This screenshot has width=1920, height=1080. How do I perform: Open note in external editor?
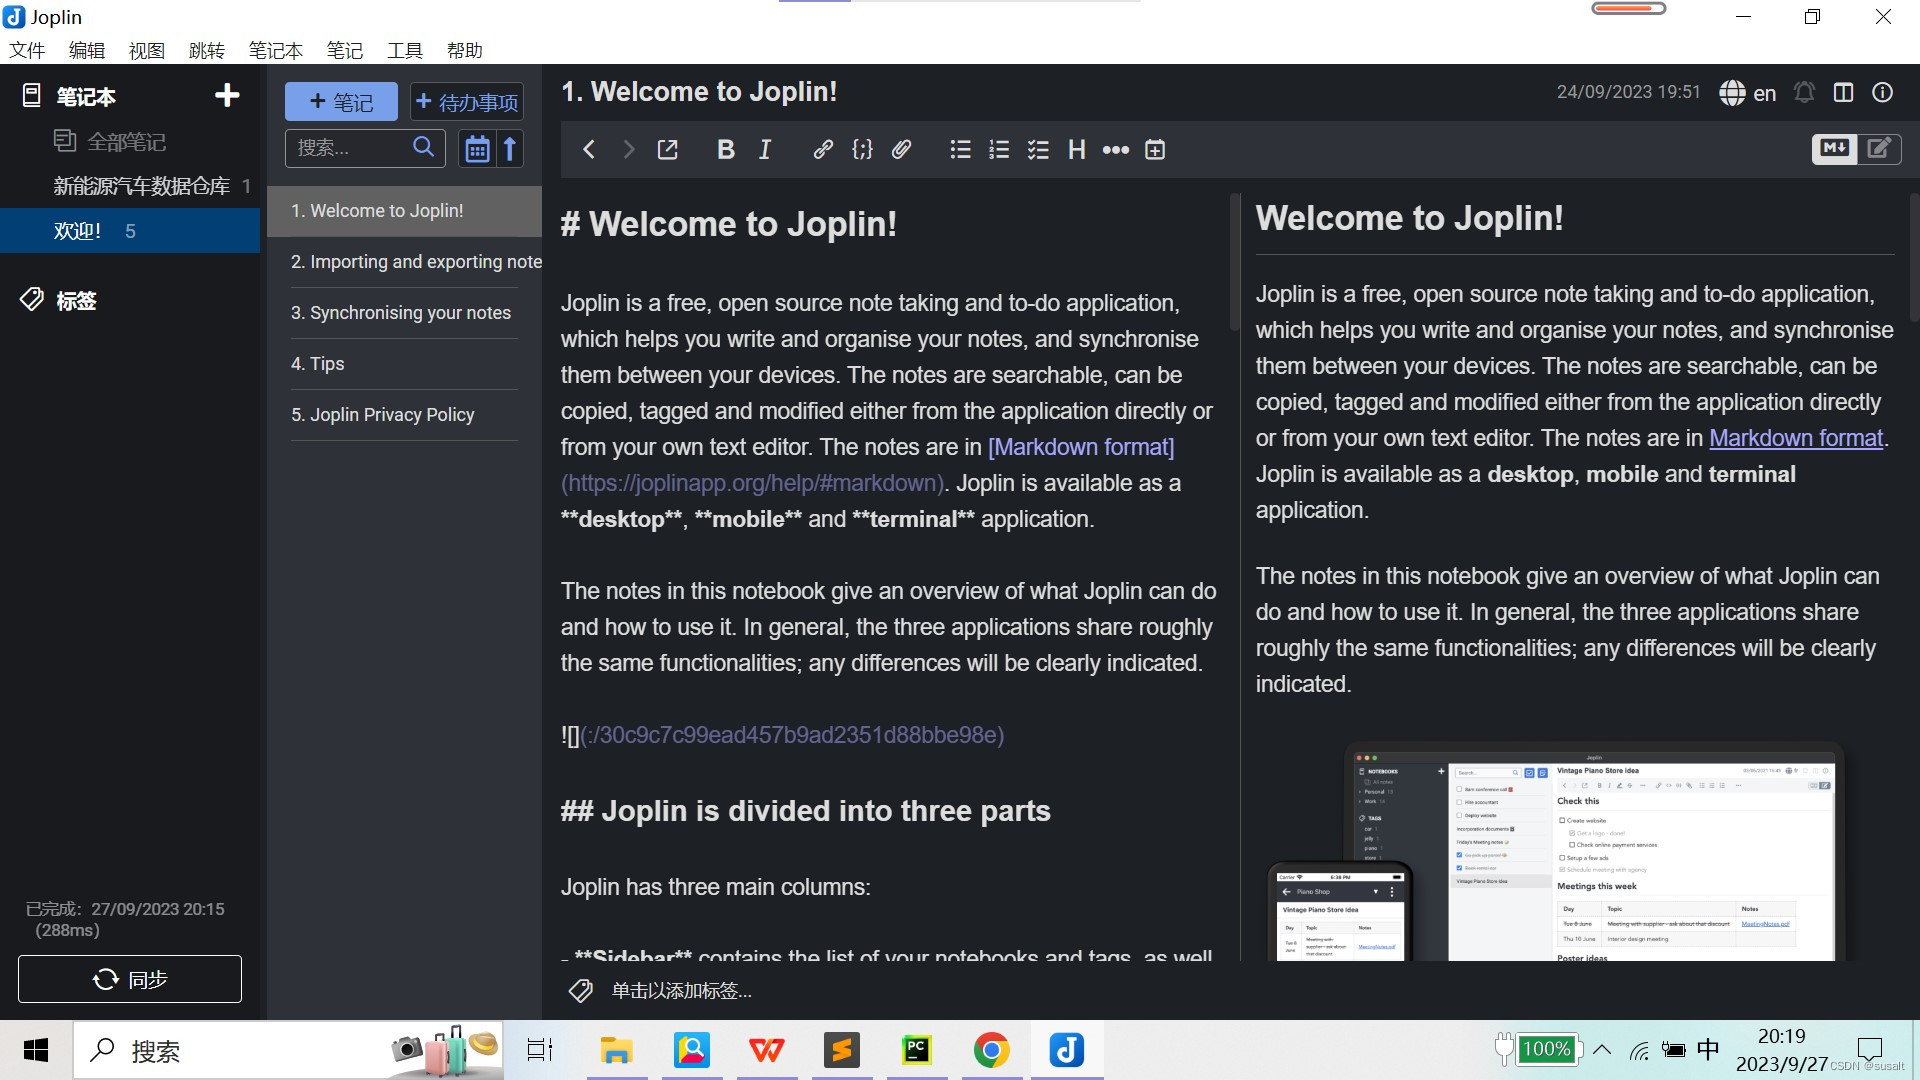tap(667, 150)
